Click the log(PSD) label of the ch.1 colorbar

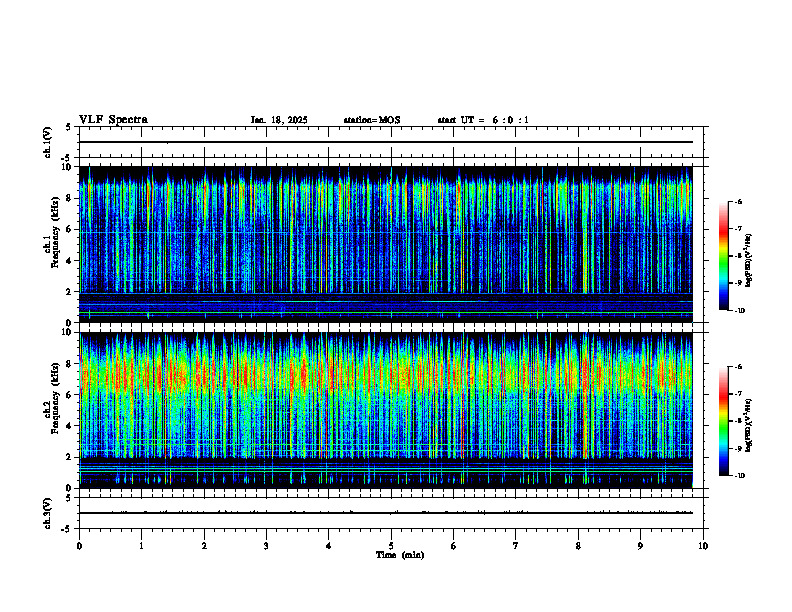coord(749,261)
